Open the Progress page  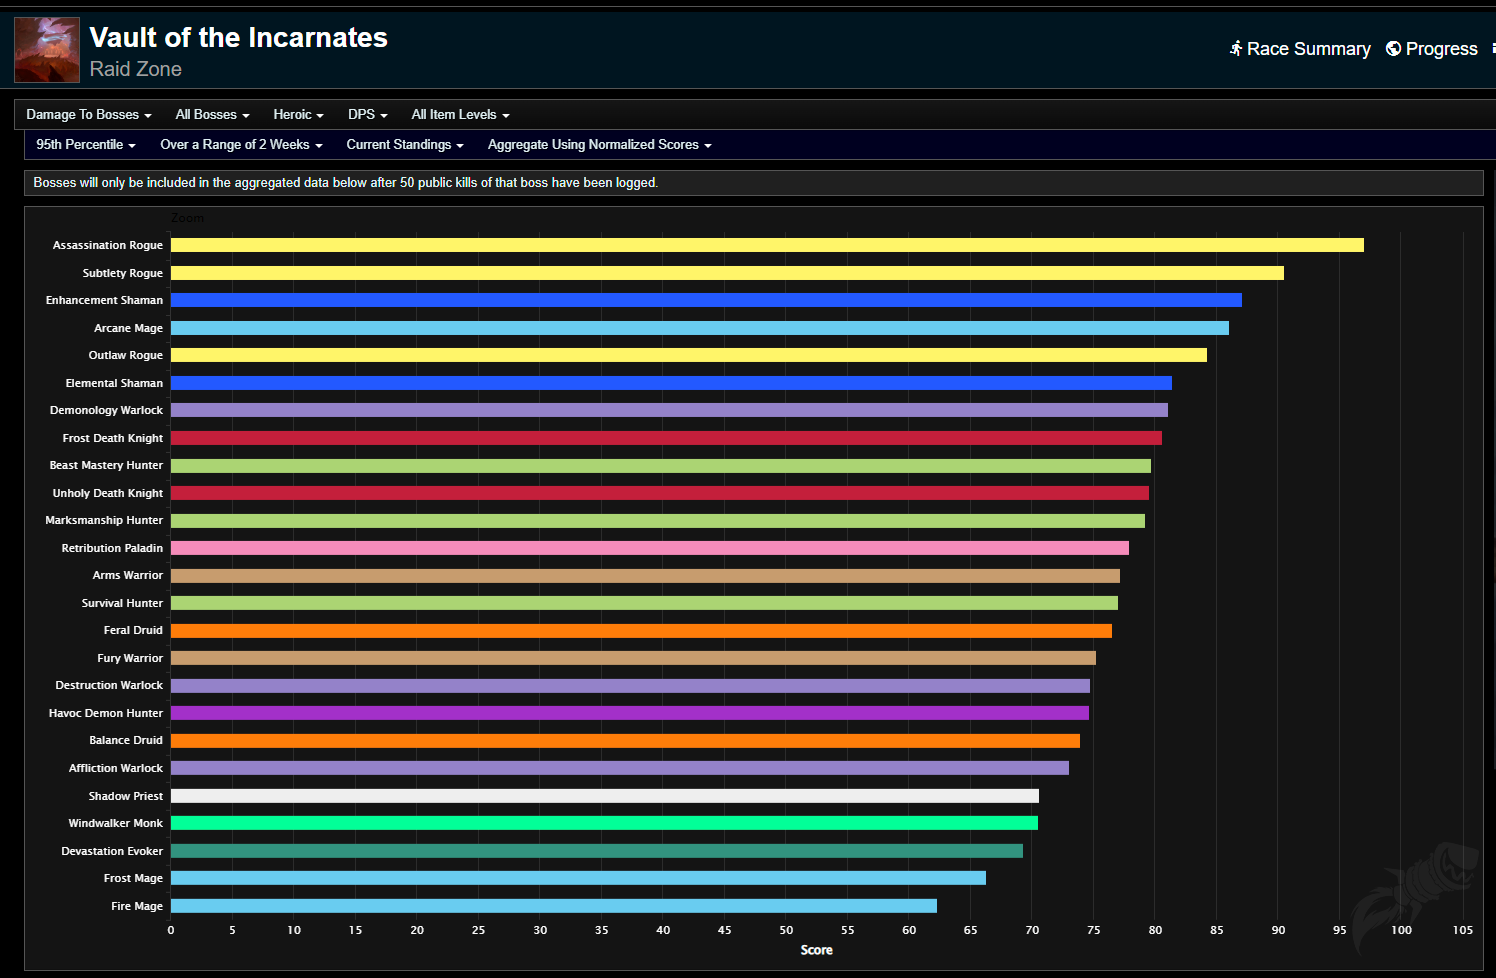pos(1440,48)
